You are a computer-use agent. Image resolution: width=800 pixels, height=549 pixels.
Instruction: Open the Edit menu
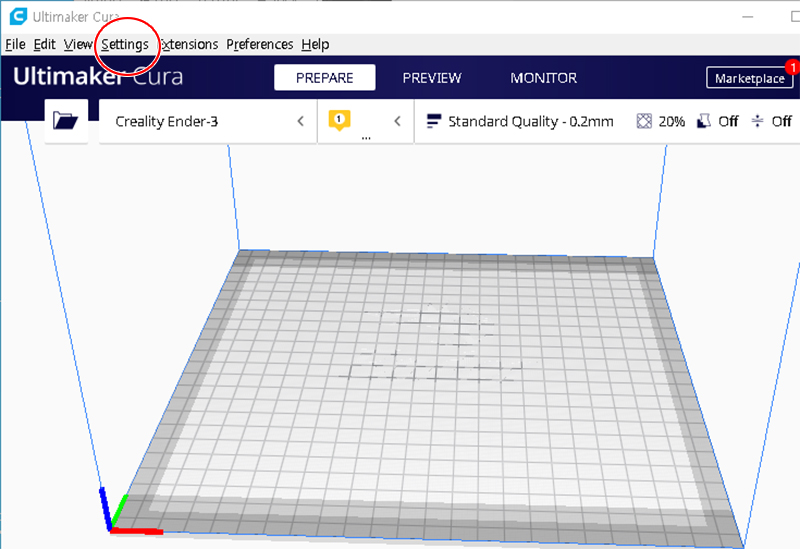(x=44, y=44)
